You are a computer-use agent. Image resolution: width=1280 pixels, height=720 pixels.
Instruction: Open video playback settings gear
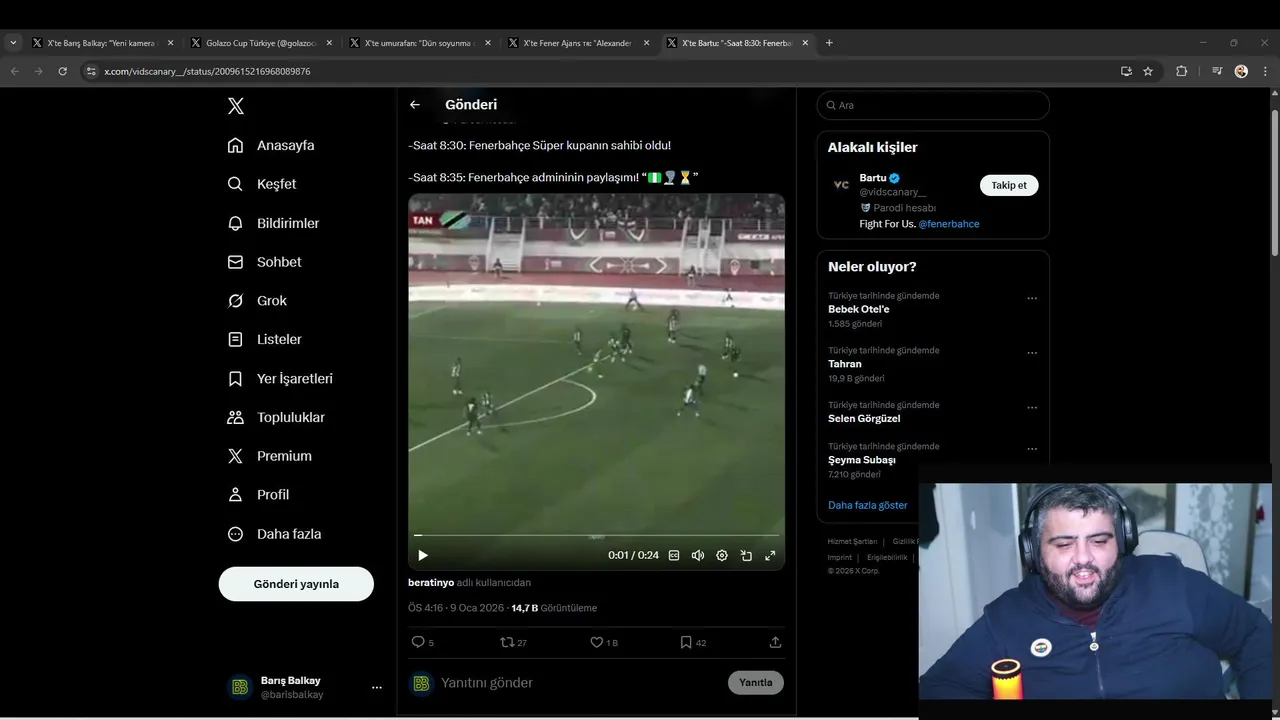pos(722,555)
